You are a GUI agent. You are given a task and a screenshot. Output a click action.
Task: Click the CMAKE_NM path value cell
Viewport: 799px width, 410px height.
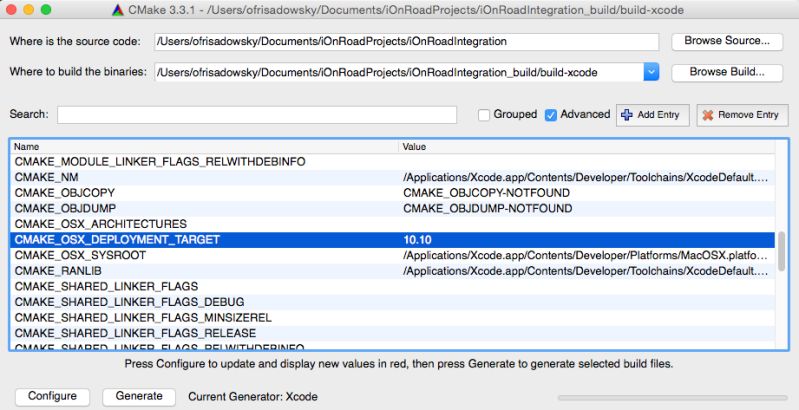pyautogui.click(x=587, y=177)
